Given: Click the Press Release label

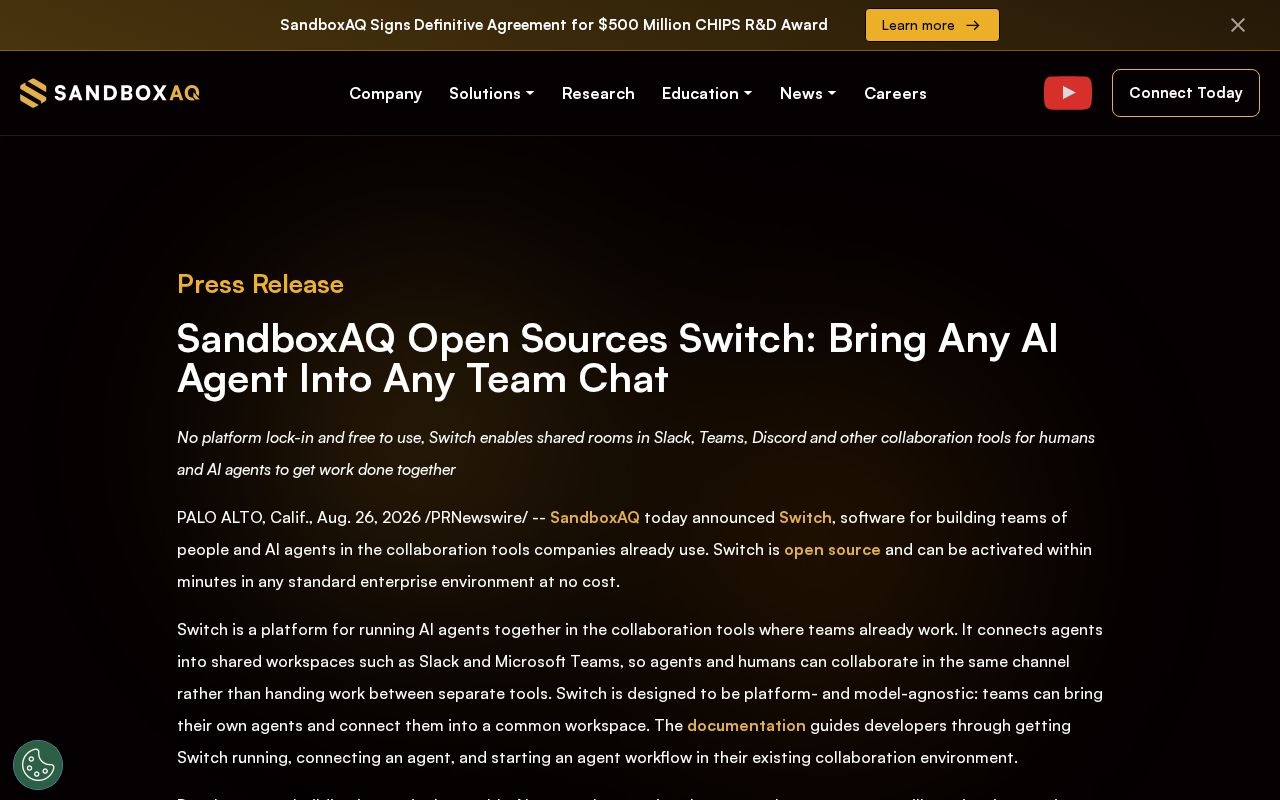Looking at the screenshot, I should click(x=260, y=284).
